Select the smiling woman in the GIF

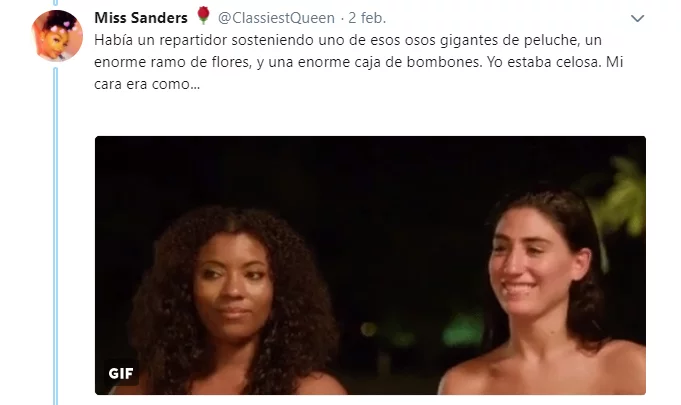[543, 293]
